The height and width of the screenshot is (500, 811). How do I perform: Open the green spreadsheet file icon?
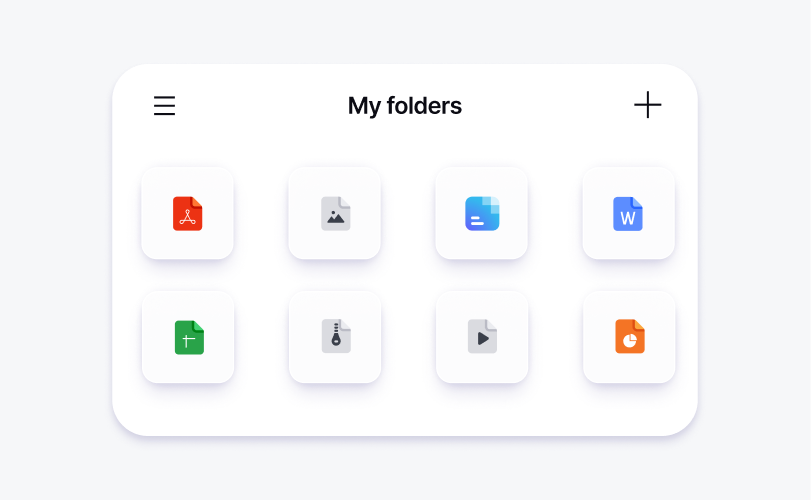[x=188, y=338]
